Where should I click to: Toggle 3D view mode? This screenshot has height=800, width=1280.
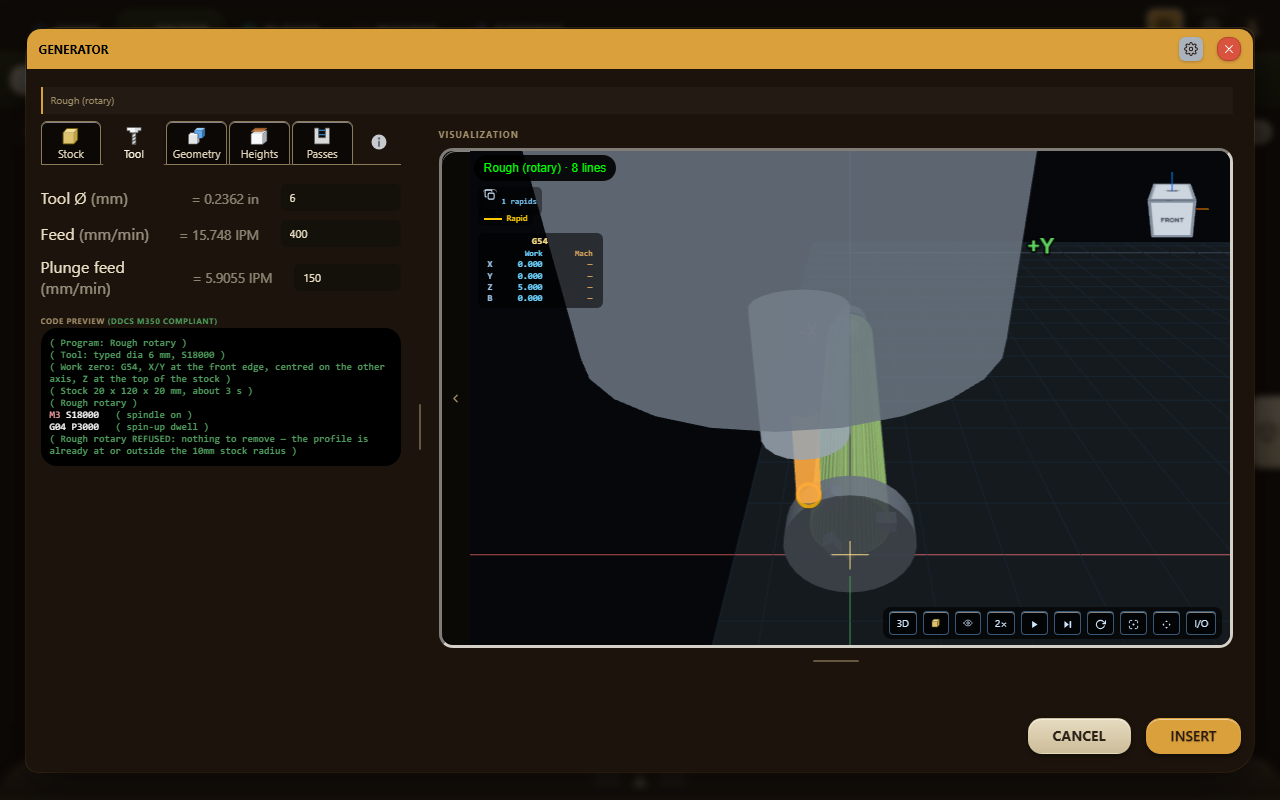click(902, 623)
